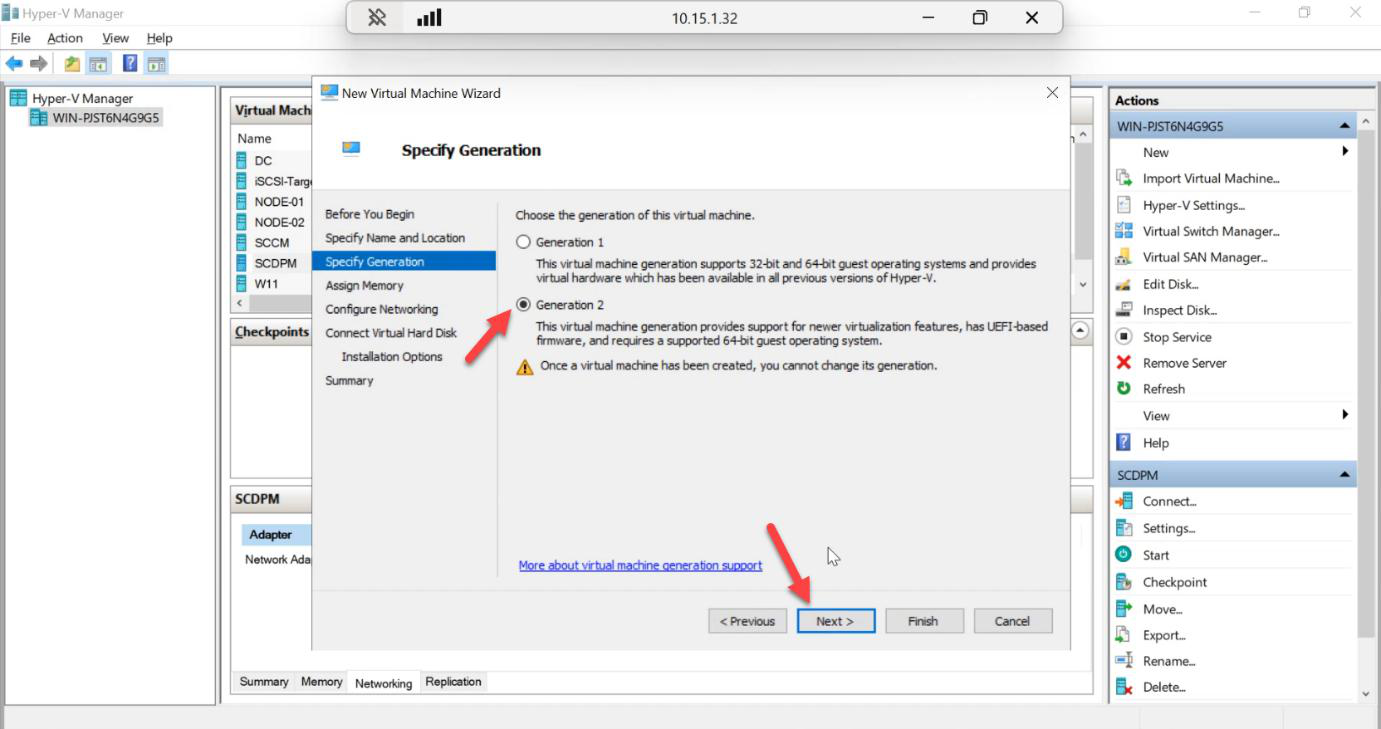Click Inspect Disk action

point(1180,310)
